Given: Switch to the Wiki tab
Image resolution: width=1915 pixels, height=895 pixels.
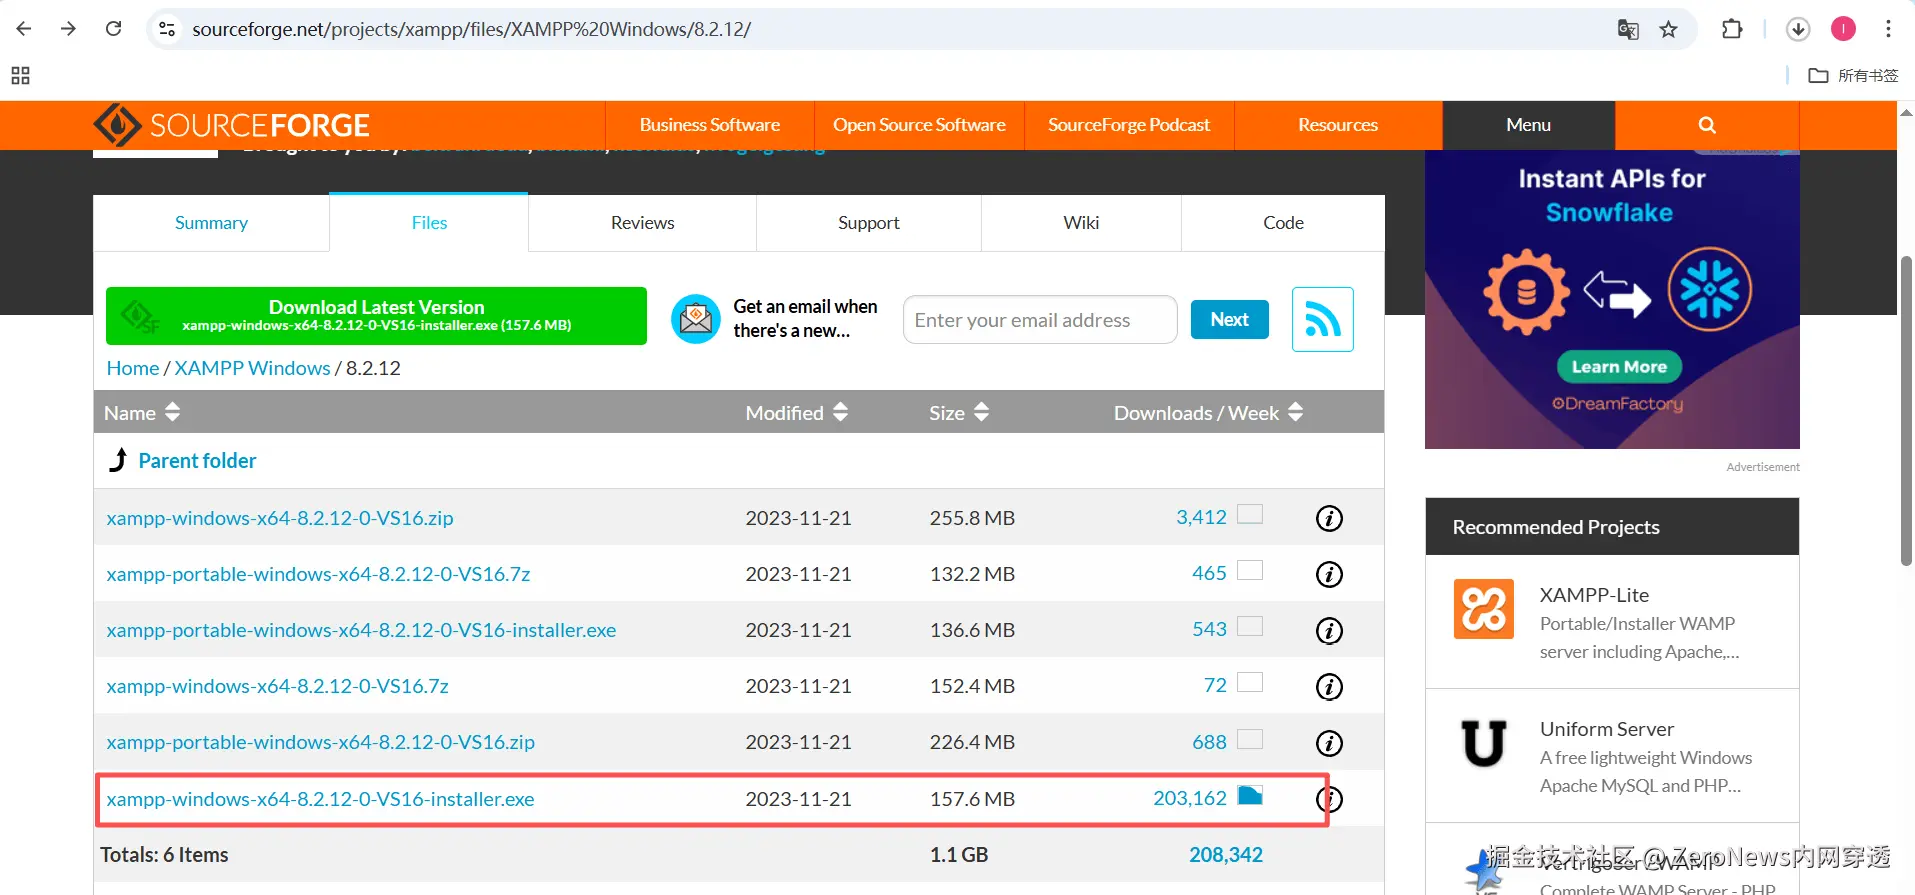Looking at the screenshot, I should (1081, 223).
